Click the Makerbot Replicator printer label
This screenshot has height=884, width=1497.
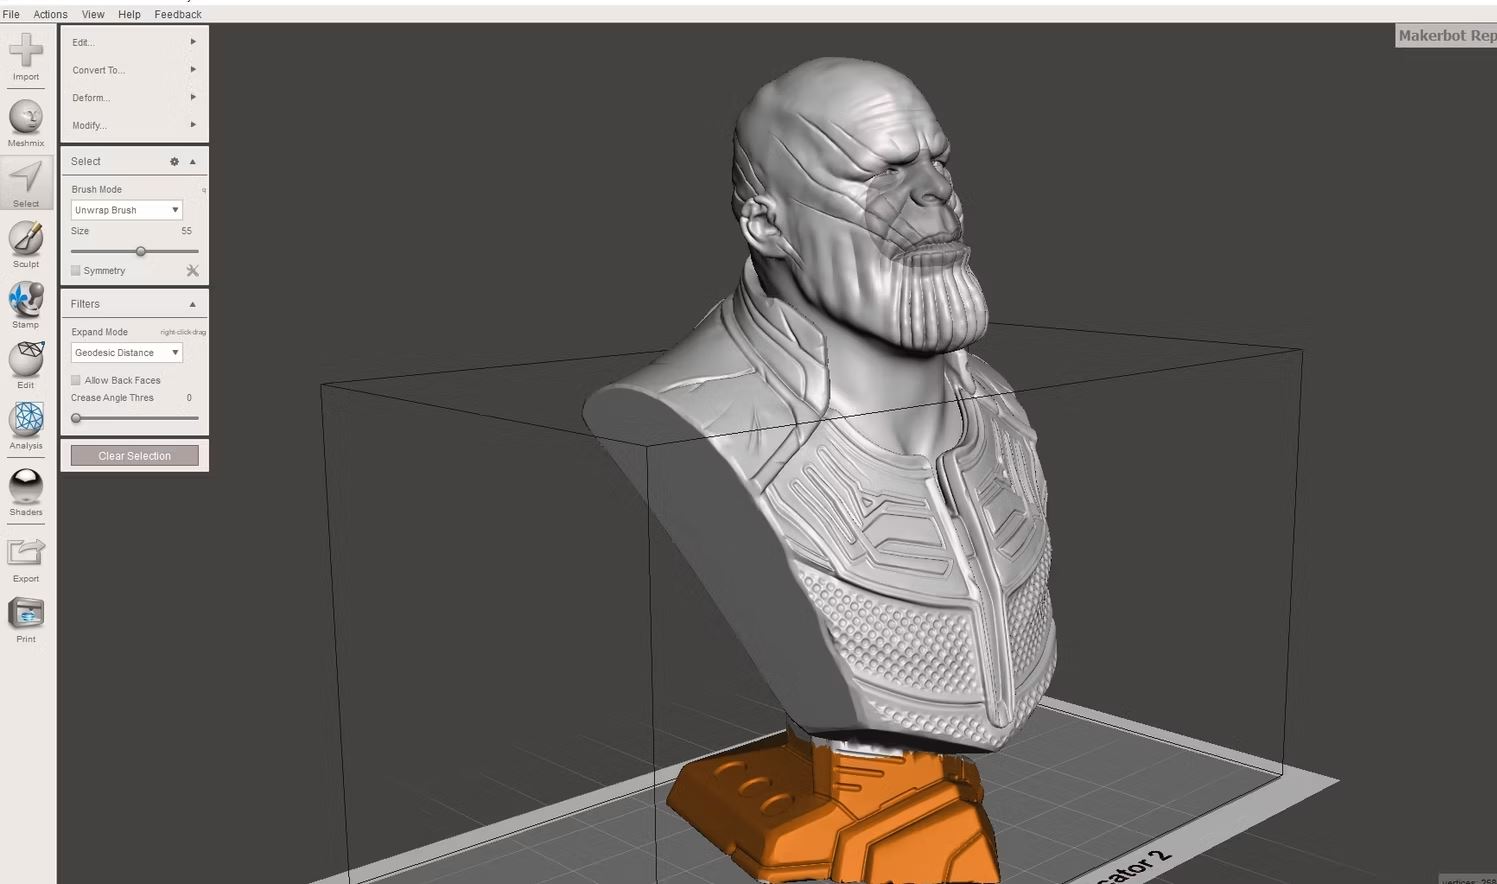point(1446,36)
